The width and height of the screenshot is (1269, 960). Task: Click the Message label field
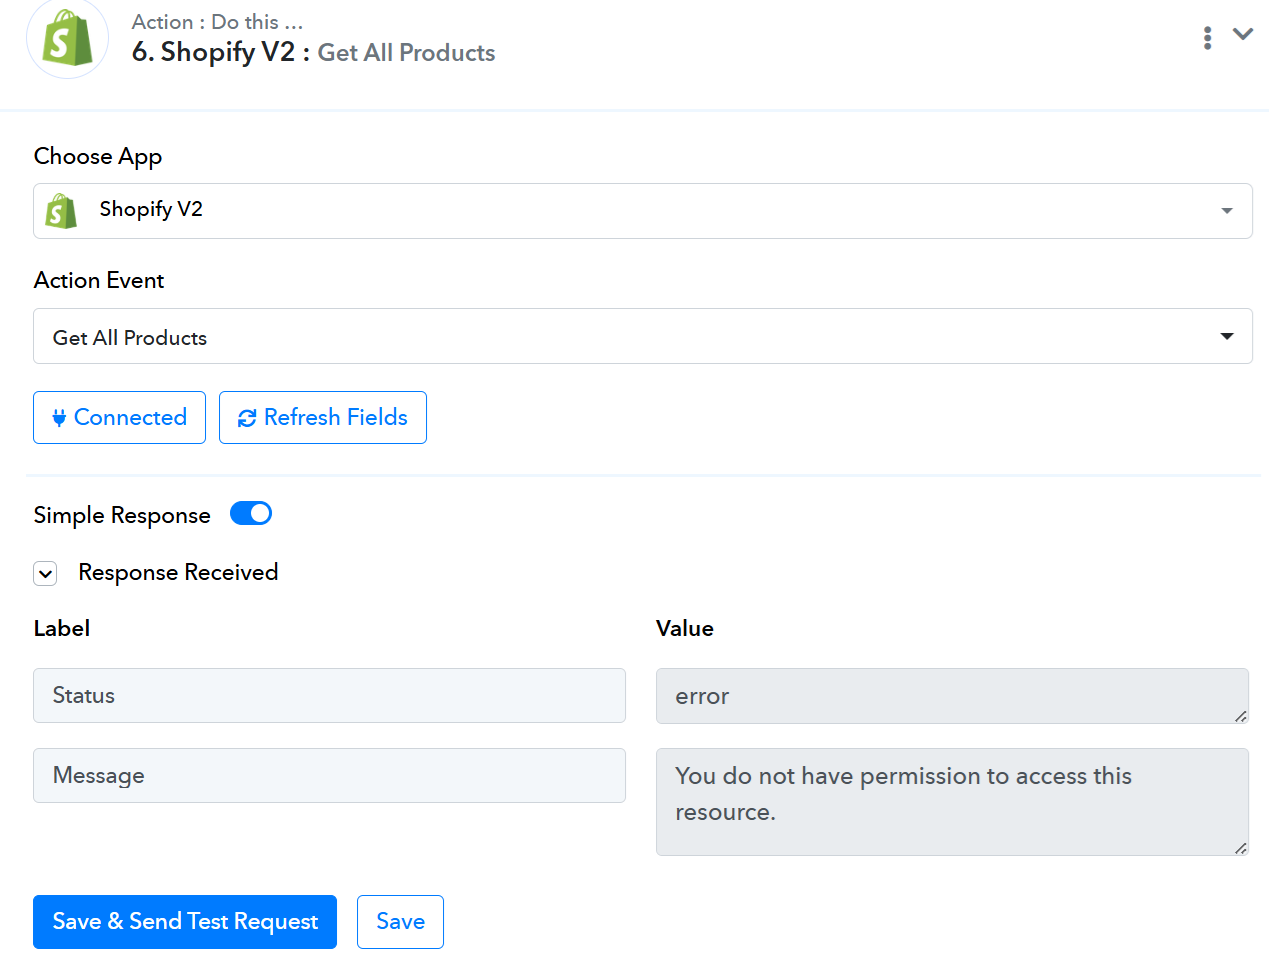(329, 775)
